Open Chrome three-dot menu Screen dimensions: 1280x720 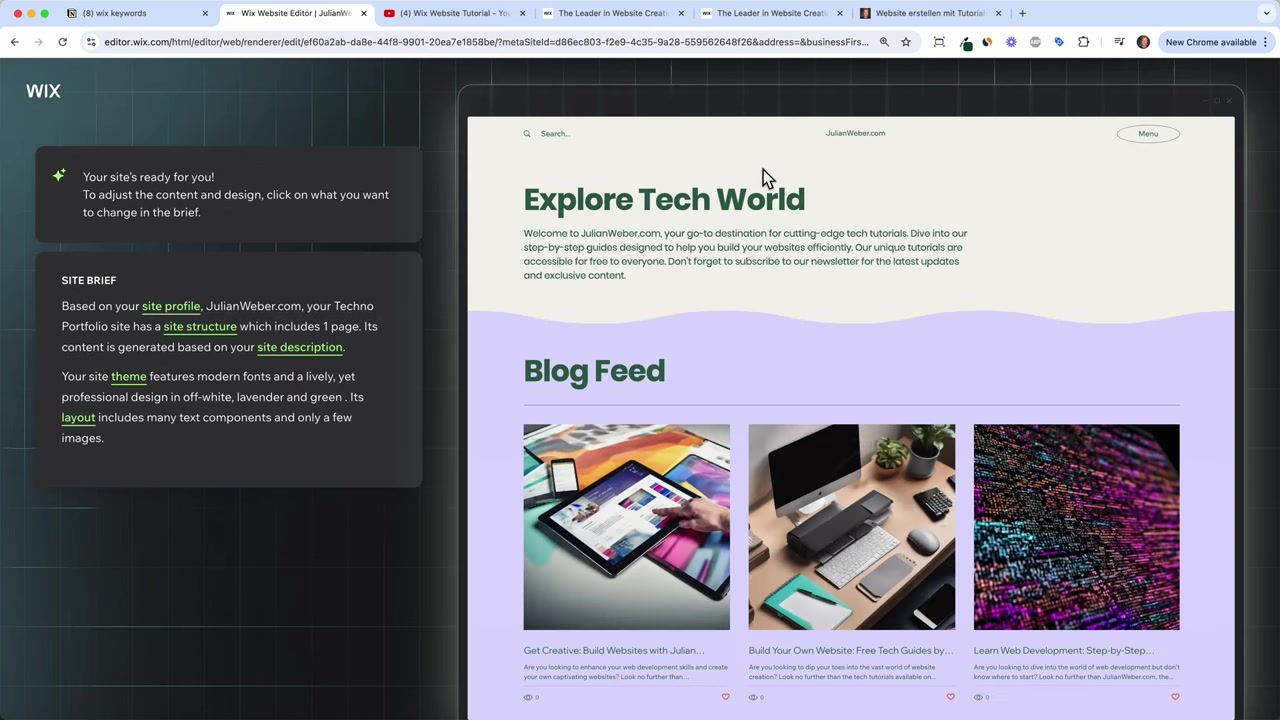[x=1265, y=42]
